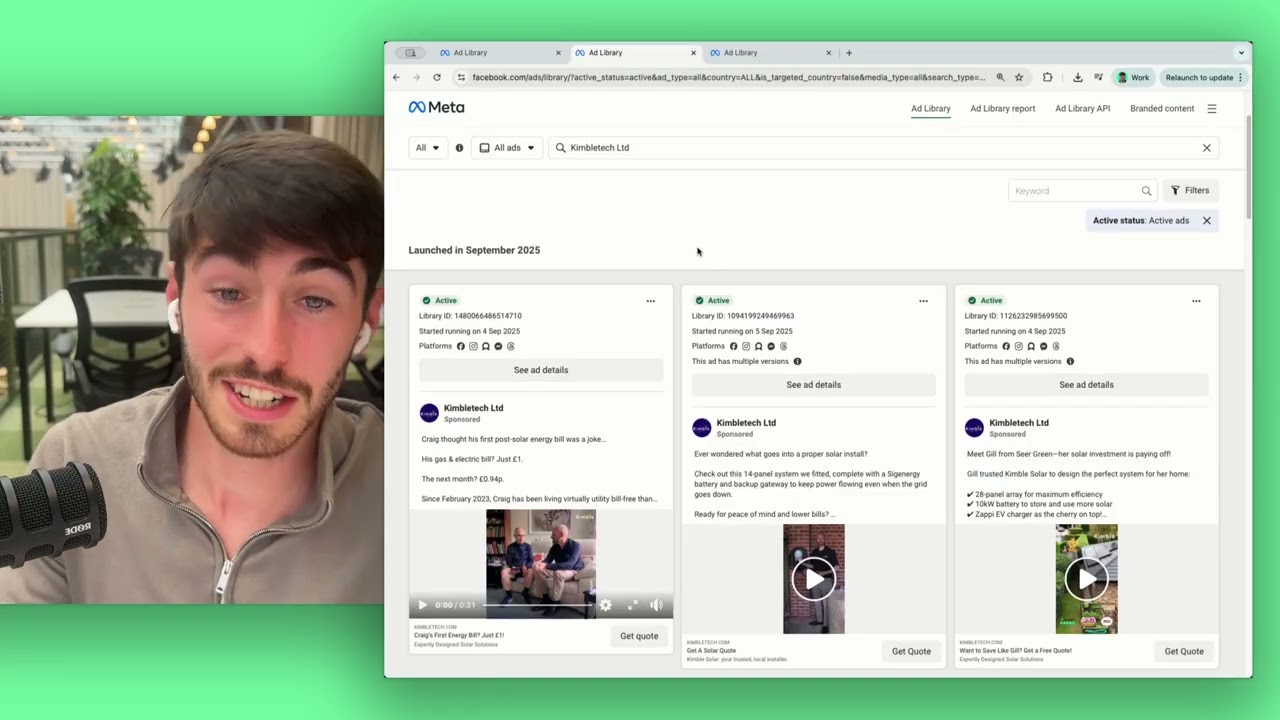Screen dimensions: 1280x720
Task: Open the hamburger menu beside Branded content
Action: pyautogui.click(x=1211, y=109)
